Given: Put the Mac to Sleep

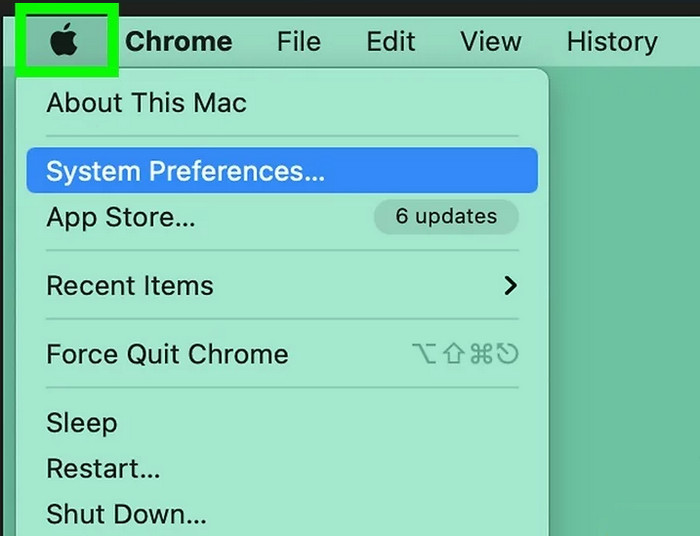Looking at the screenshot, I should point(282,423).
